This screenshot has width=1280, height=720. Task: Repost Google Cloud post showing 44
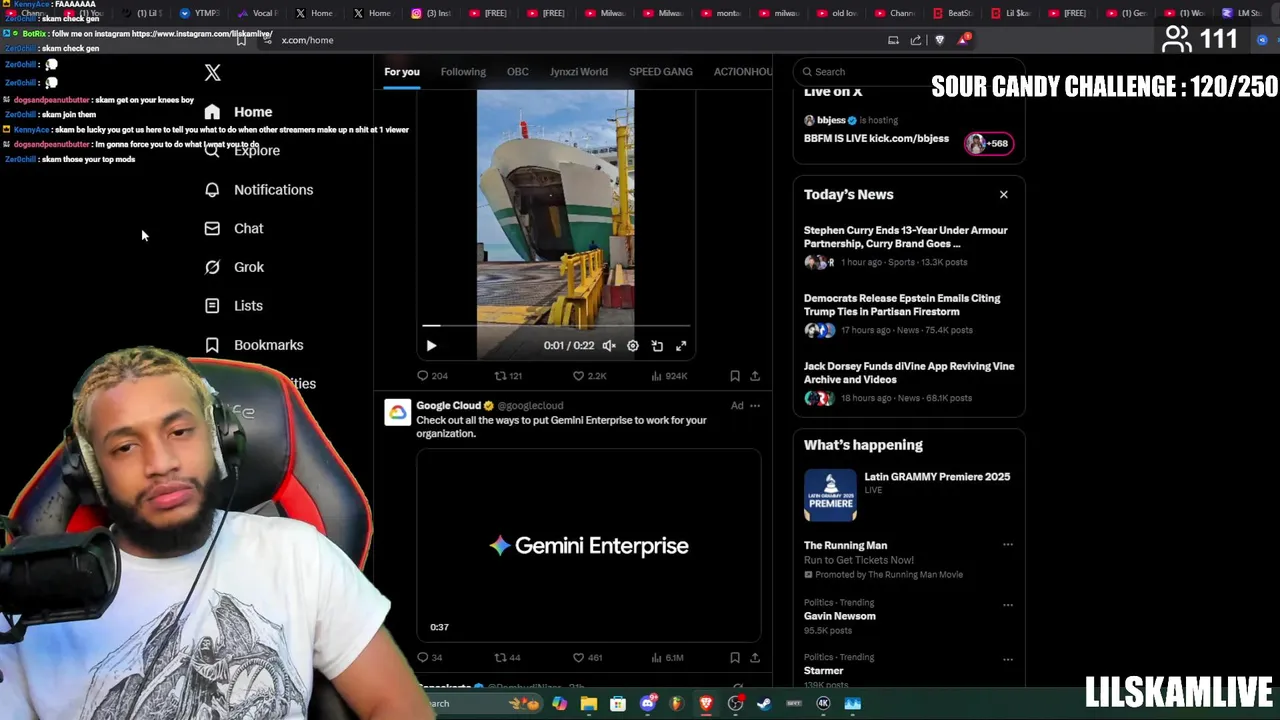pyautogui.click(x=508, y=658)
